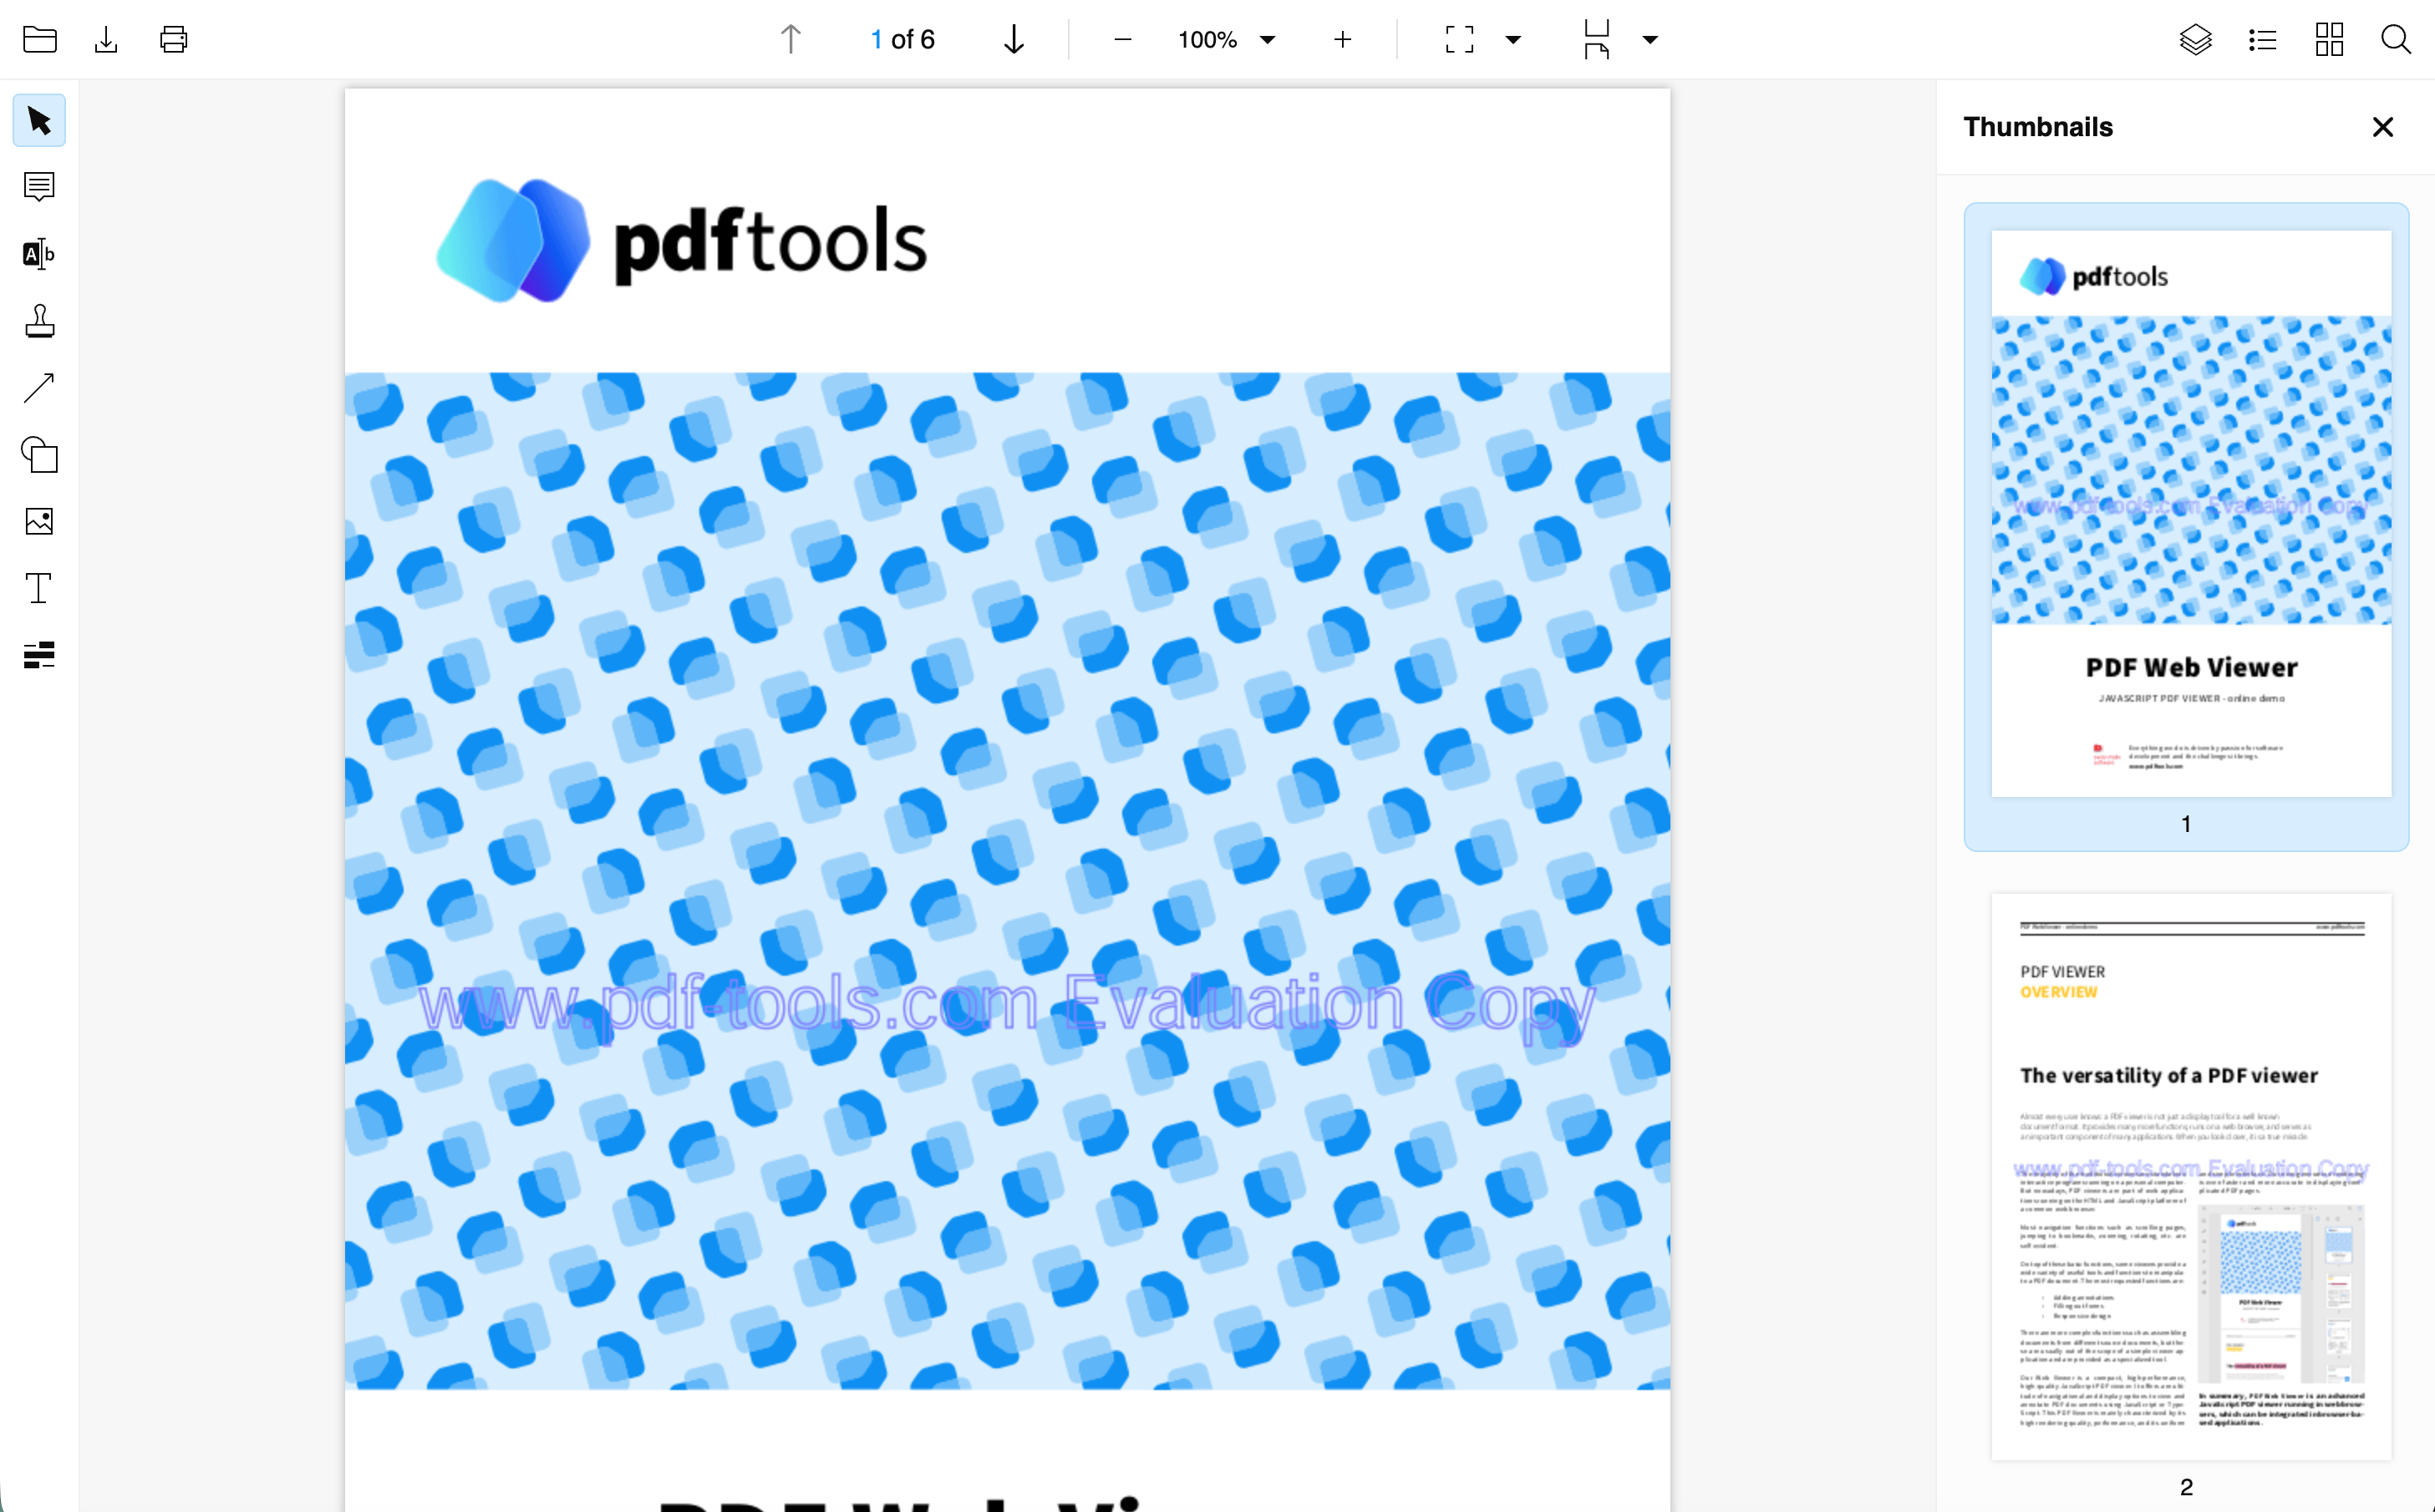
Task: Select the redaction tool
Action: tap(39, 655)
